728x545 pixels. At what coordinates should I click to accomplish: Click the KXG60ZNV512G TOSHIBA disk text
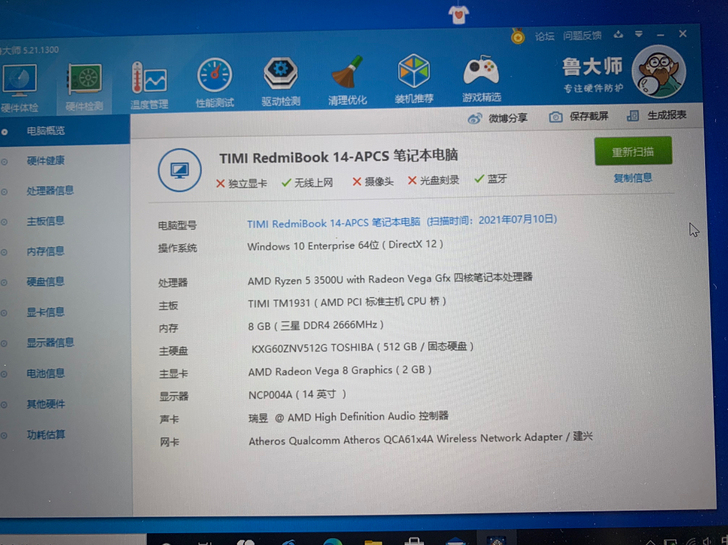[x=362, y=347]
